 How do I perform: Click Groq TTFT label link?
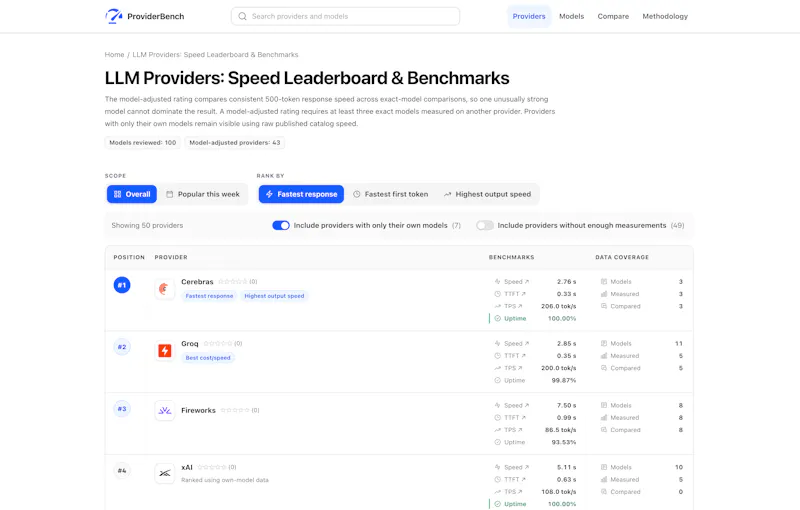coord(514,355)
